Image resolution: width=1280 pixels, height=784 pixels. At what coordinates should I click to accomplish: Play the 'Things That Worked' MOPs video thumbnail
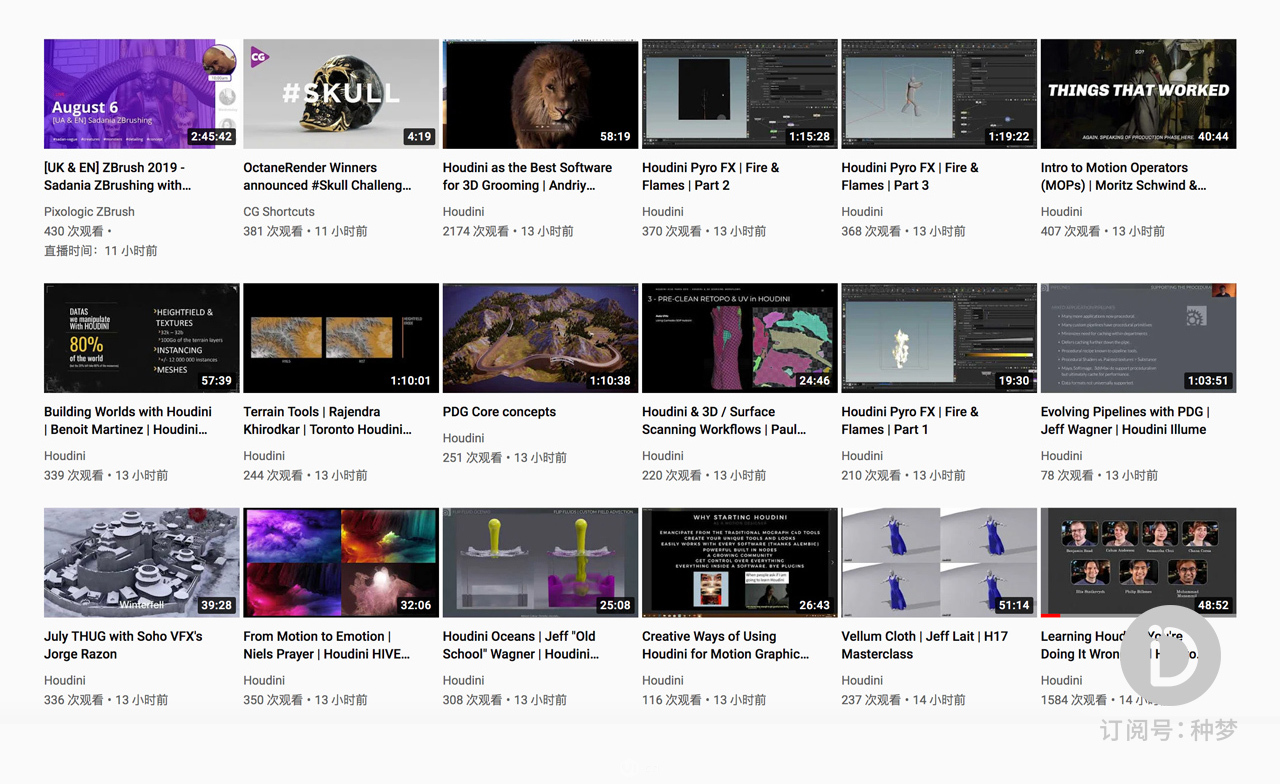tap(1138, 94)
